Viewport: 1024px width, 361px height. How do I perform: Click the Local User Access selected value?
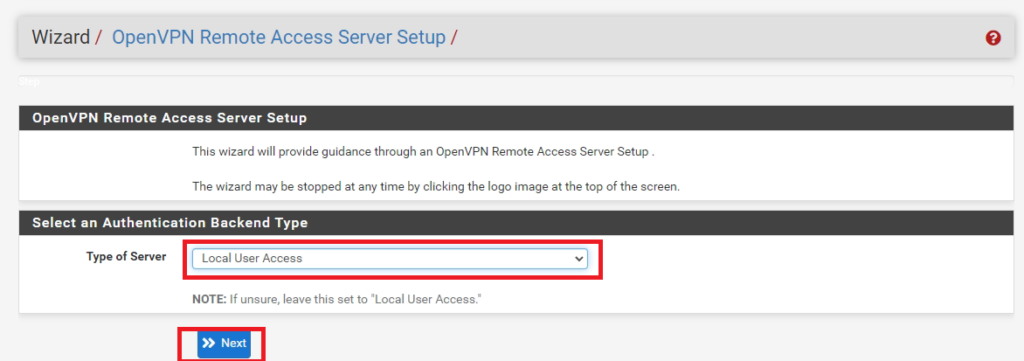point(252,259)
